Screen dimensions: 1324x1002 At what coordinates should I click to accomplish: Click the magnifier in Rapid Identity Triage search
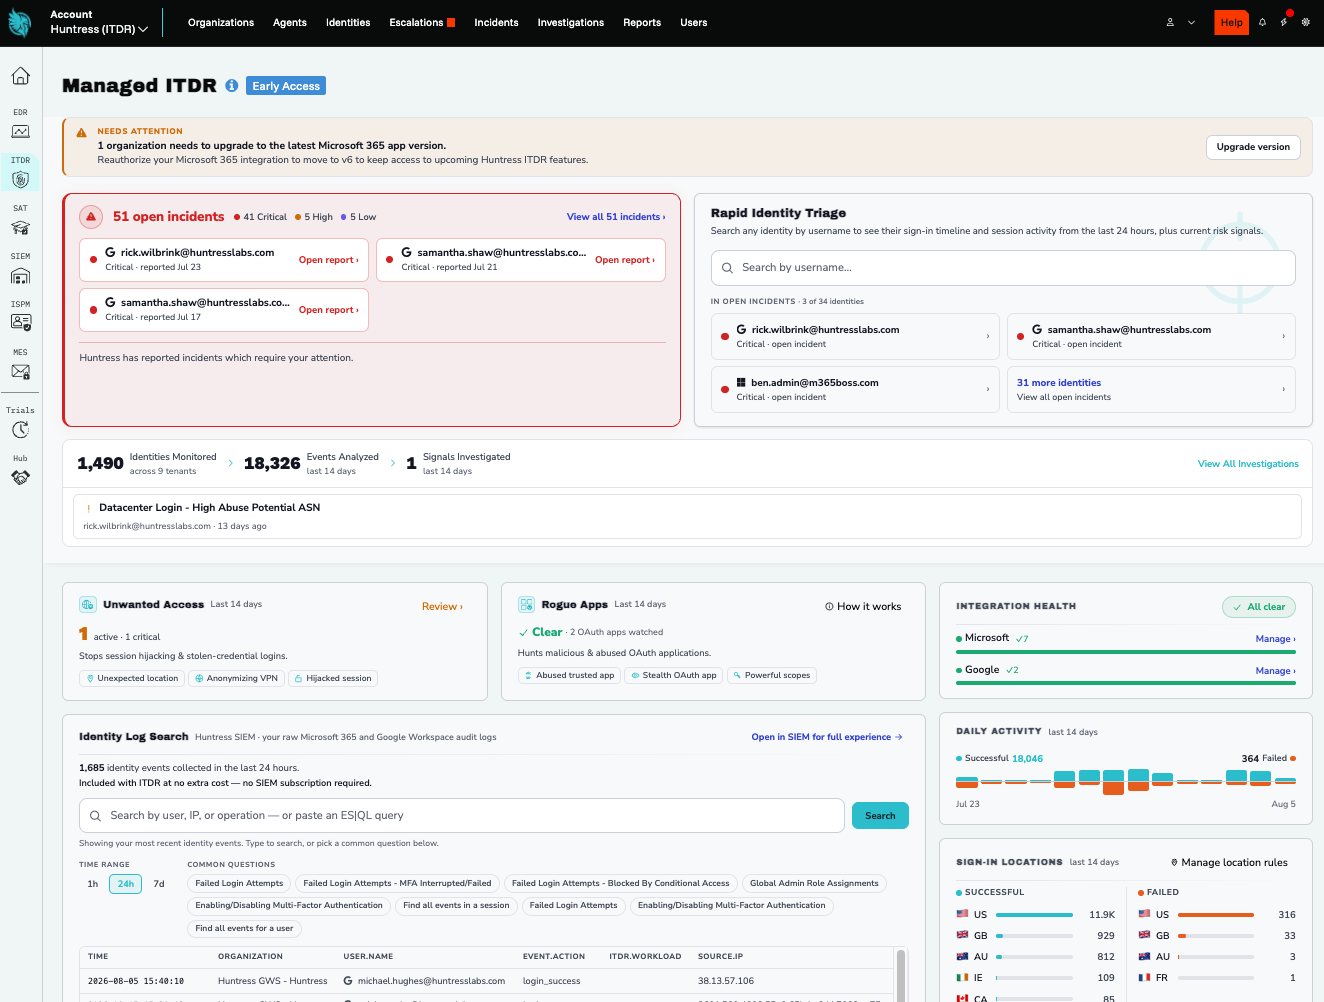pos(728,268)
